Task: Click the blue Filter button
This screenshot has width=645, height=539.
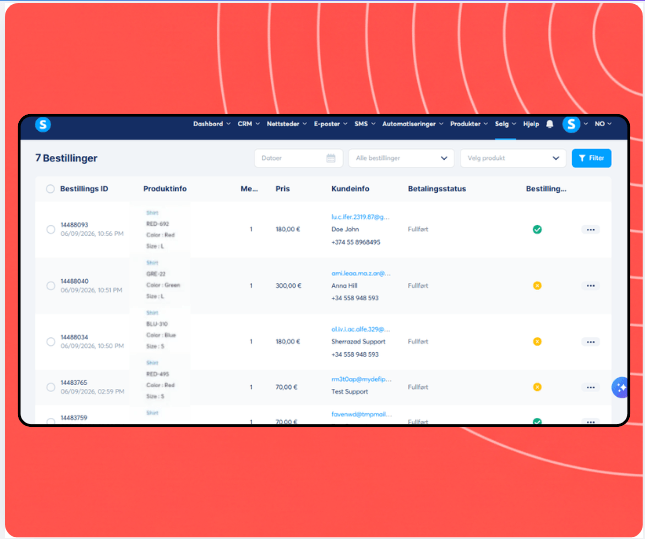Action: (591, 158)
